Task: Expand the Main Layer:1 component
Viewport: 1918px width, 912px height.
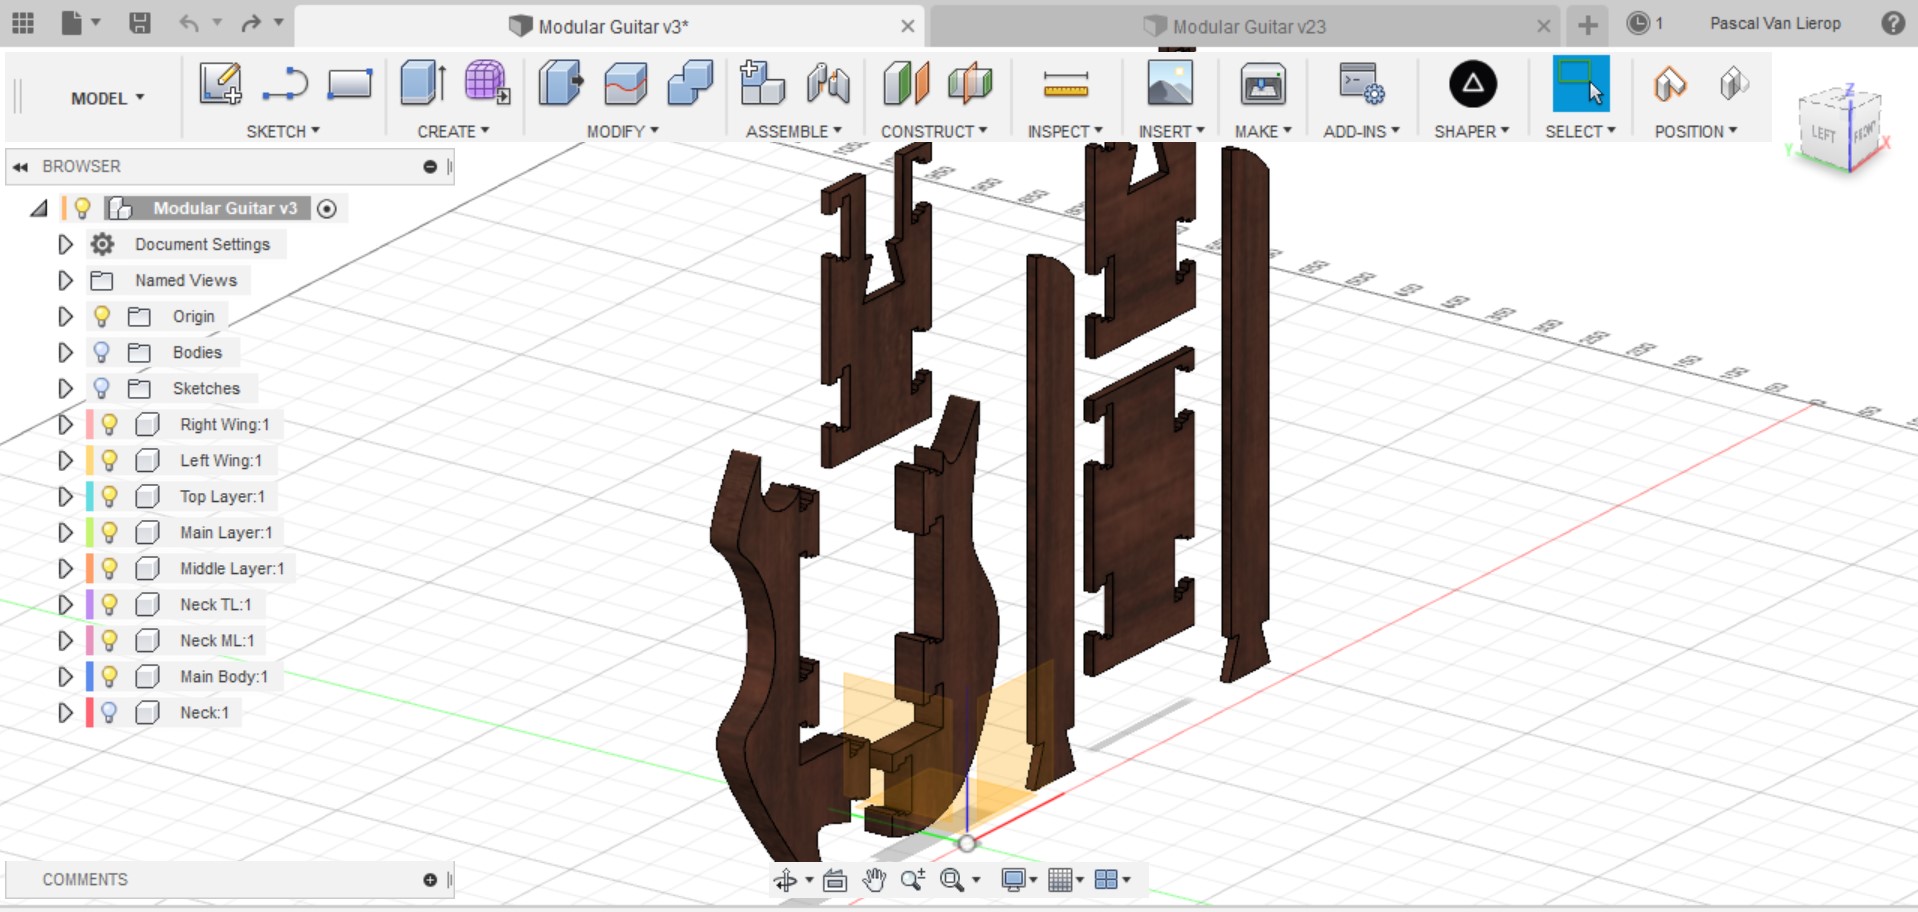Action: click(65, 532)
